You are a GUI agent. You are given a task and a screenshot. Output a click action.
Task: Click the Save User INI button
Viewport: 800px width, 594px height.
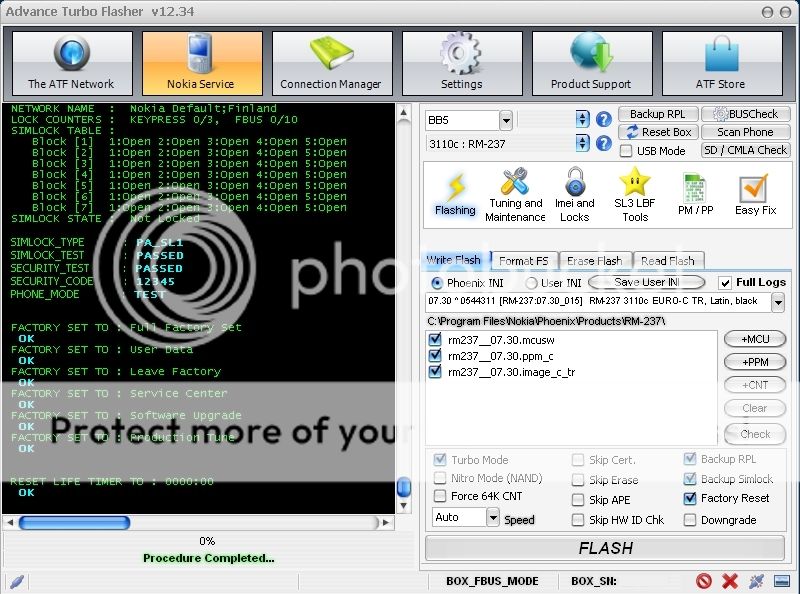point(646,282)
